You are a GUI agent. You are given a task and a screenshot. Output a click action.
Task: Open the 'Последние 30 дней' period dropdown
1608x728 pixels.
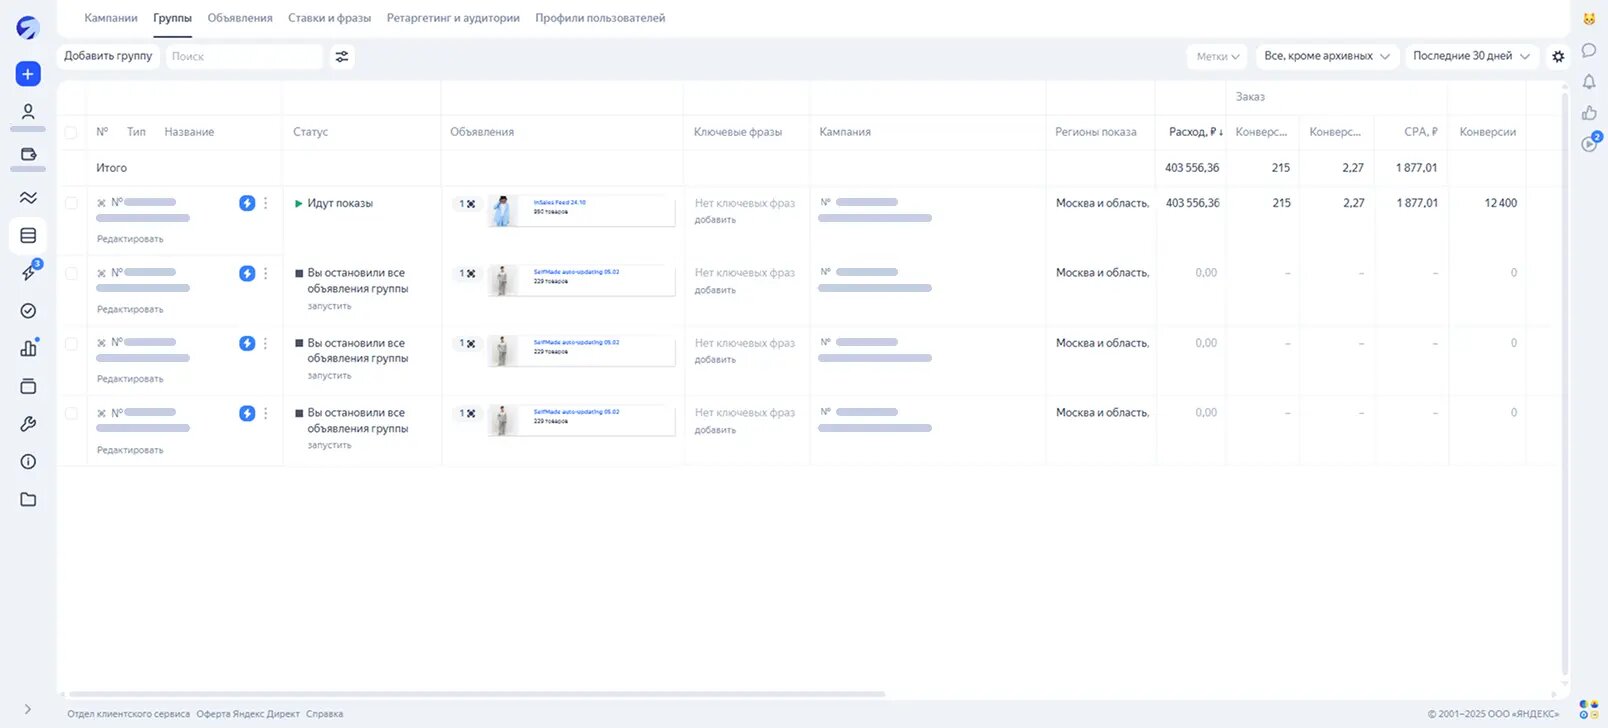click(x=1471, y=57)
